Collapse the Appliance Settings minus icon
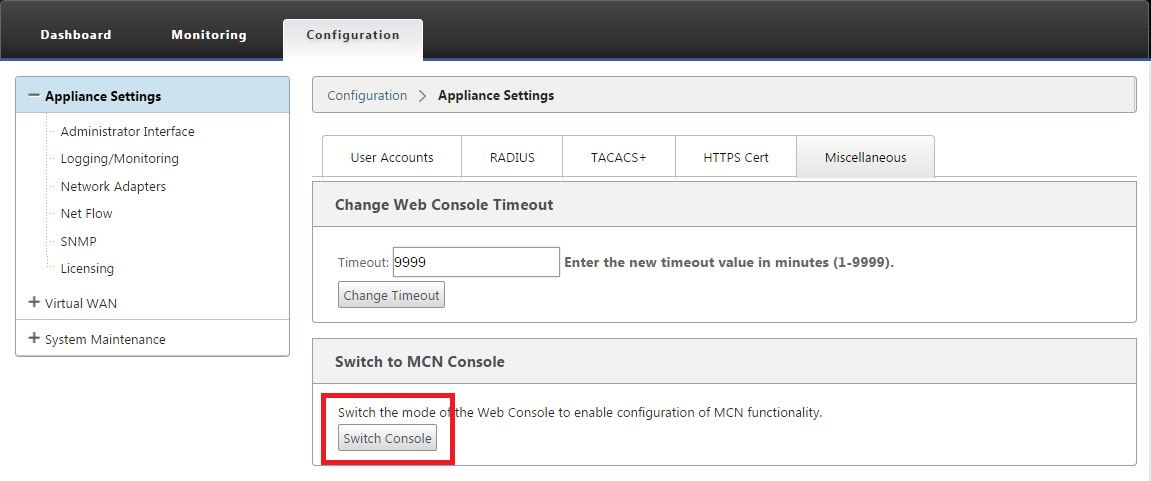1151x481 pixels. 33,95
